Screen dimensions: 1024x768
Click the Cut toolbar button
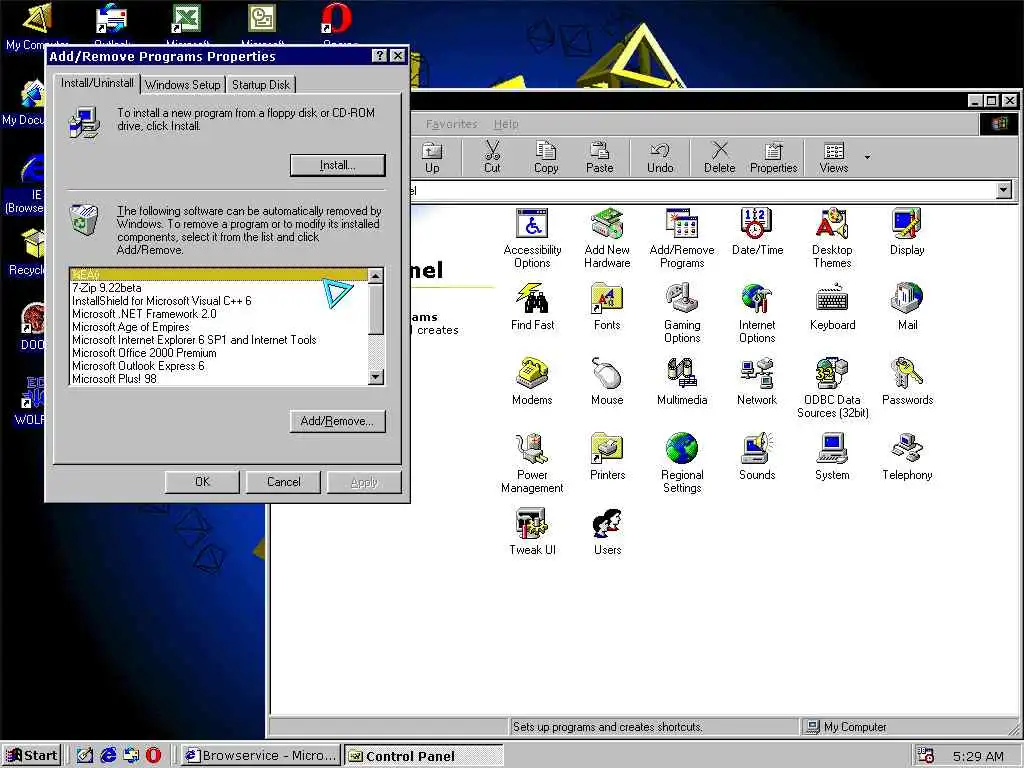pos(492,158)
